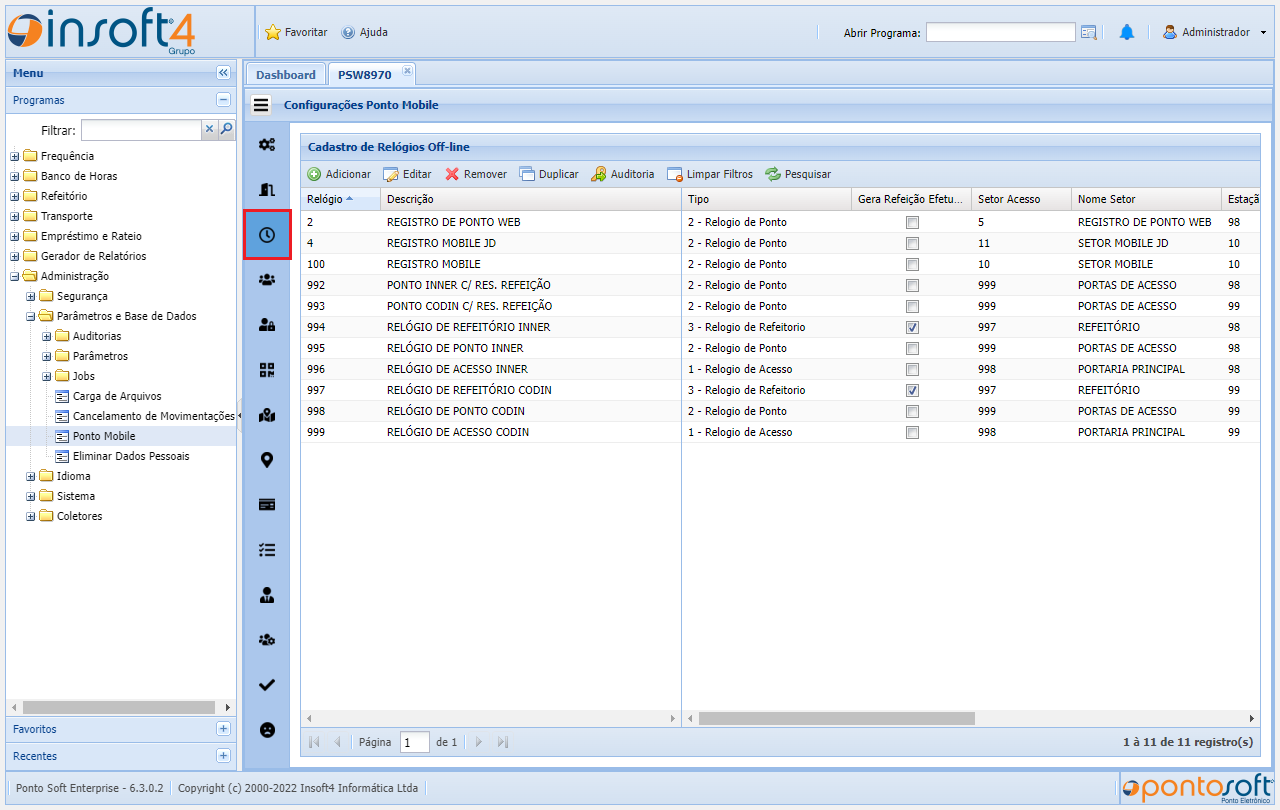Click the gears settings icon in sidebar
The height and width of the screenshot is (810, 1280).
(267, 145)
